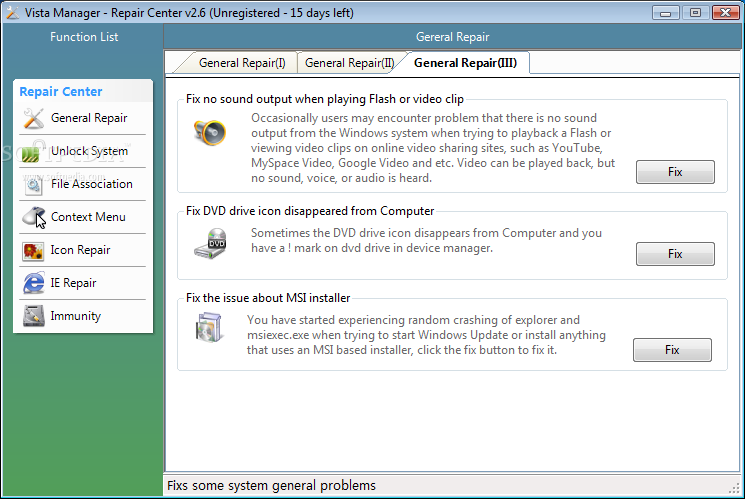Open General Repair in function list

[x=83, y=118]
